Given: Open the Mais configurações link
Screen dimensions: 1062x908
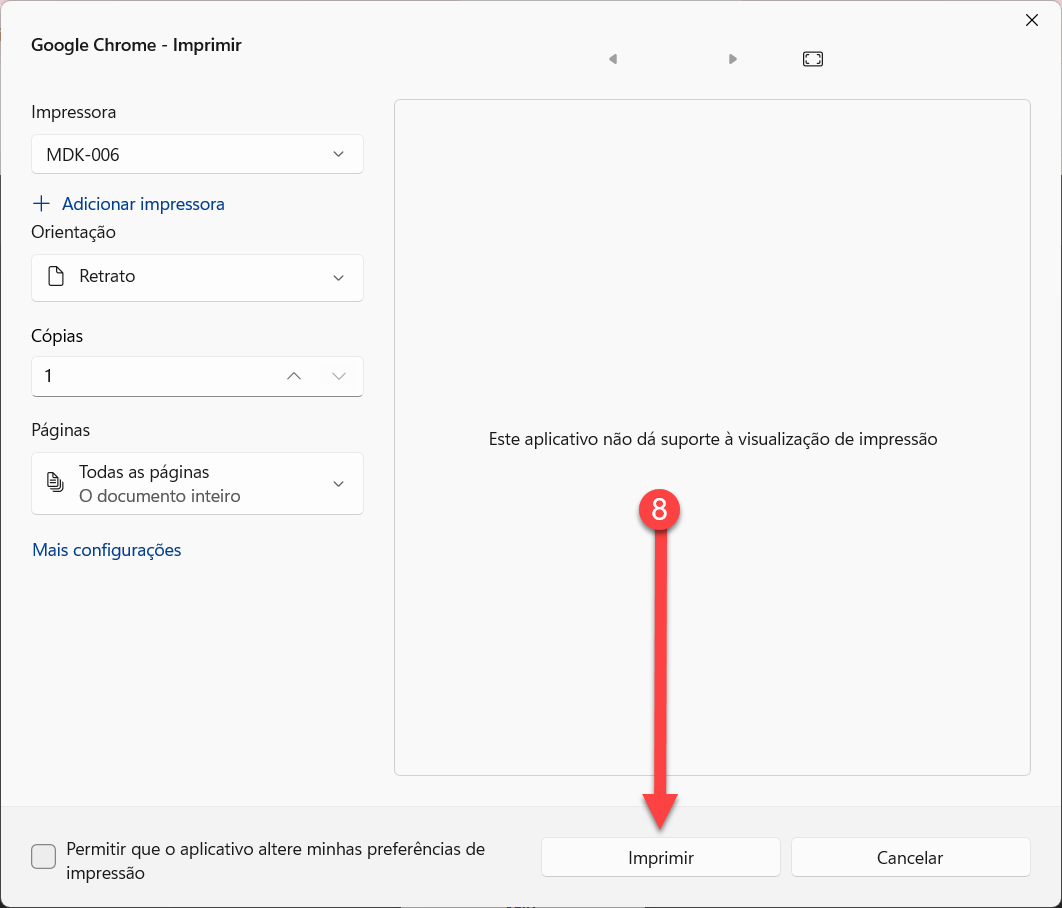Looking at the screenshot, I should coord(107,550).
